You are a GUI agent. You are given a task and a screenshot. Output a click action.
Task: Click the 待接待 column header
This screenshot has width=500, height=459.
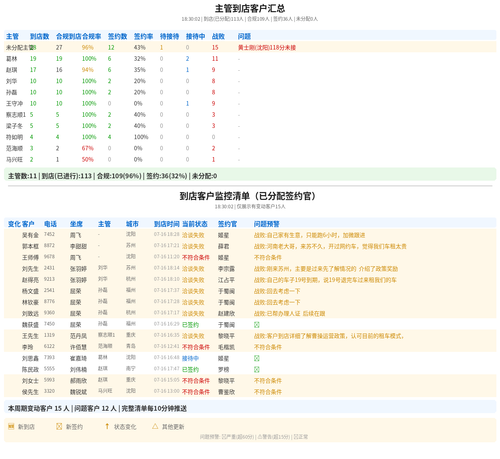click(170, 36)
